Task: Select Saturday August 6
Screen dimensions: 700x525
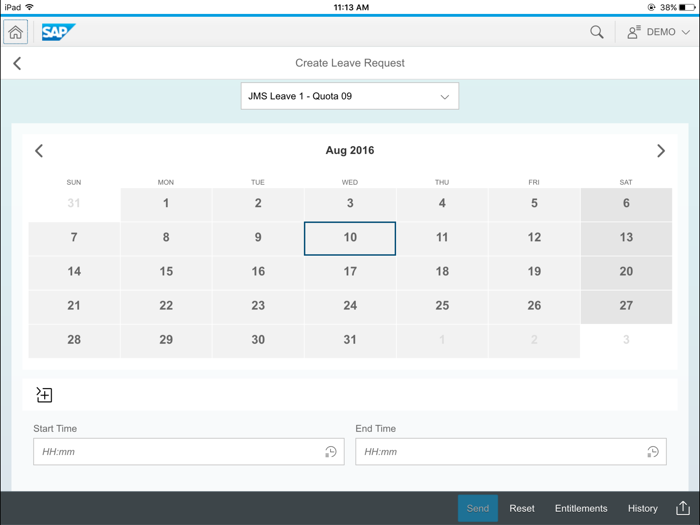Action: tap(626, 204)
